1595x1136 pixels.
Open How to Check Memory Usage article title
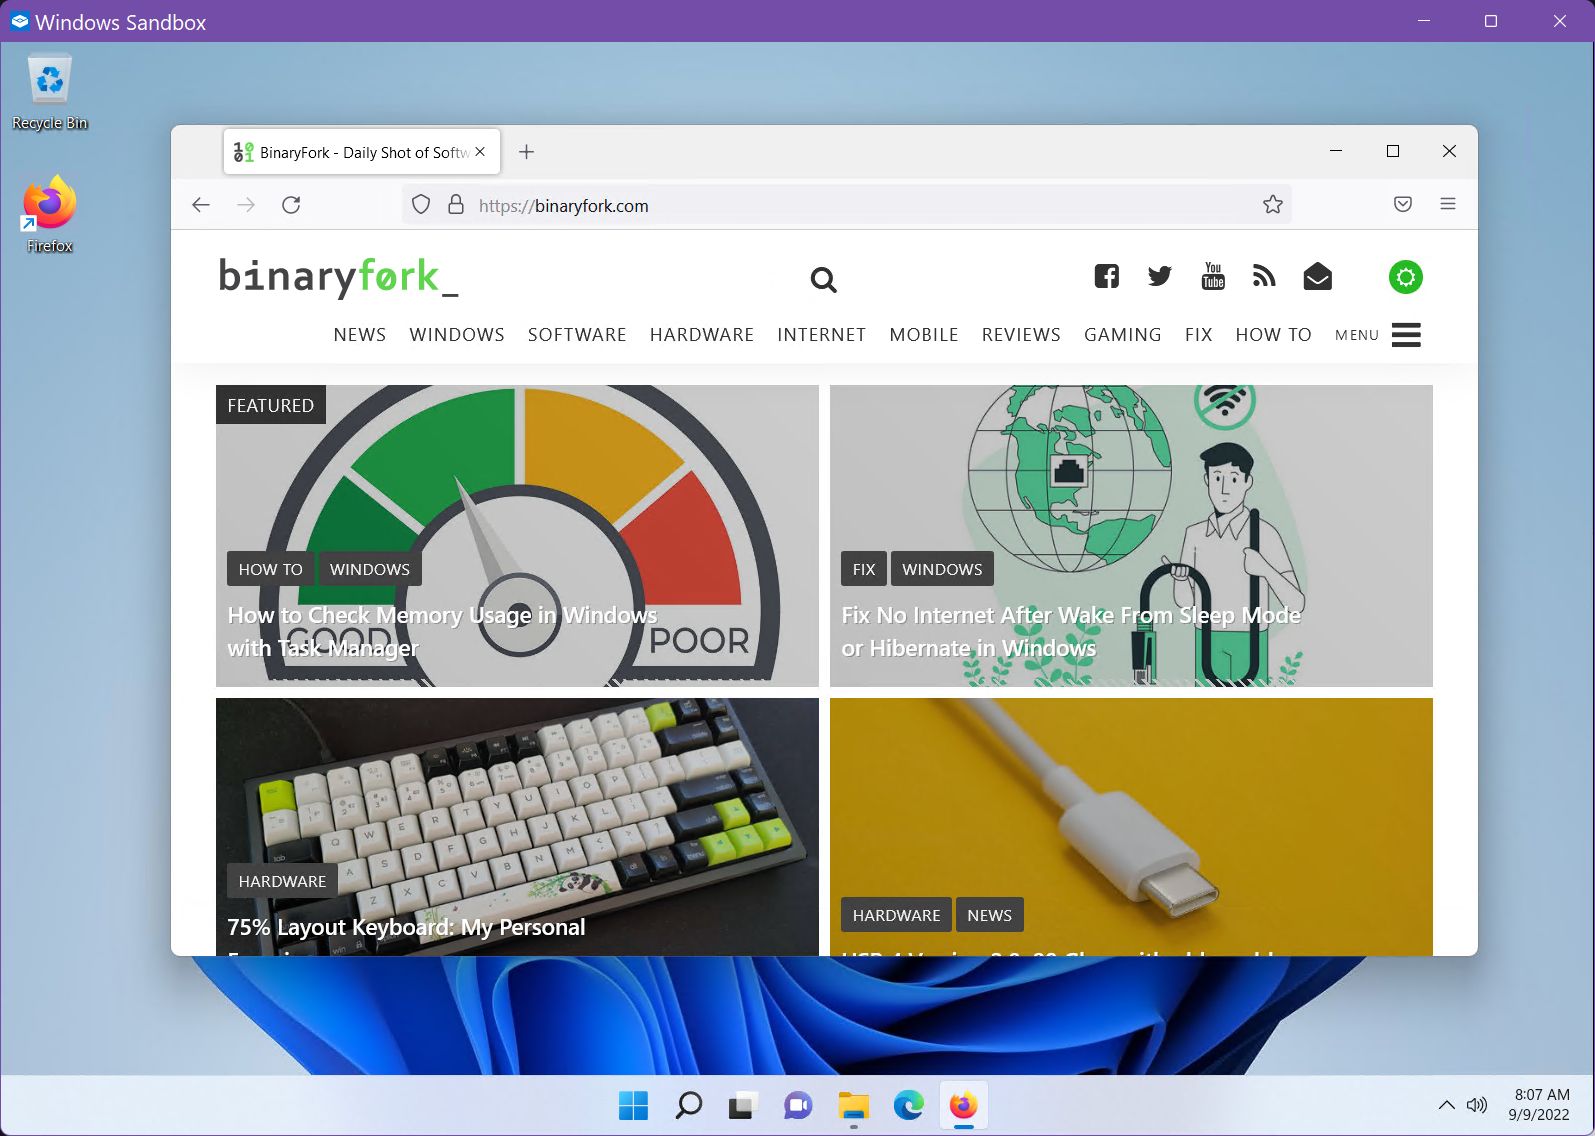click(x=442, y=632)
